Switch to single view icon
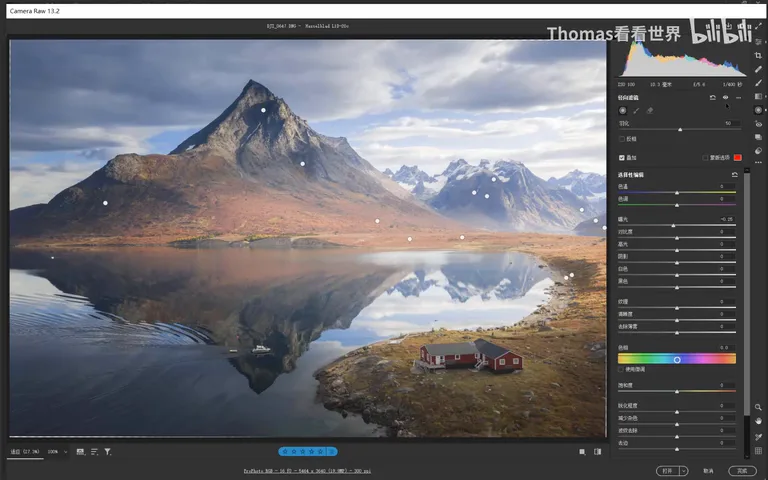The width and height of the screenshot is (768, 480). pyautogui.click(x=582, y=452)
